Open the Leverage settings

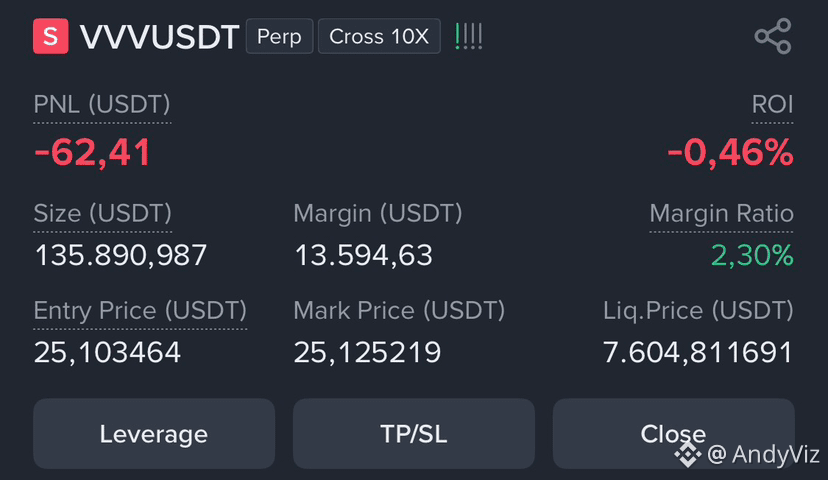pyautogui.click(x=154, y=434)
